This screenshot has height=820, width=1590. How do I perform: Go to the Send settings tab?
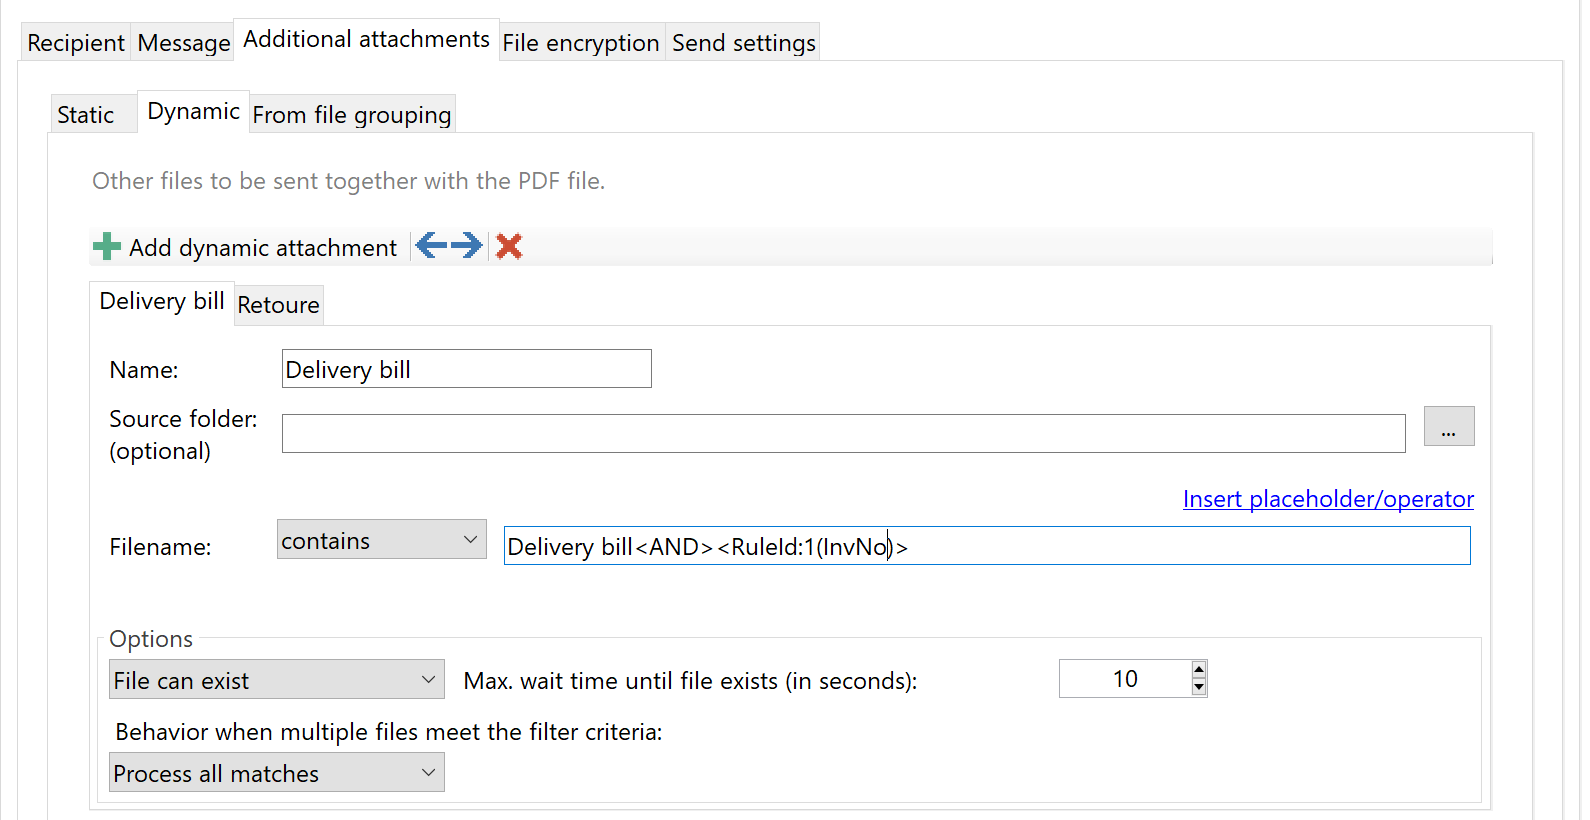tap(742, 42)
